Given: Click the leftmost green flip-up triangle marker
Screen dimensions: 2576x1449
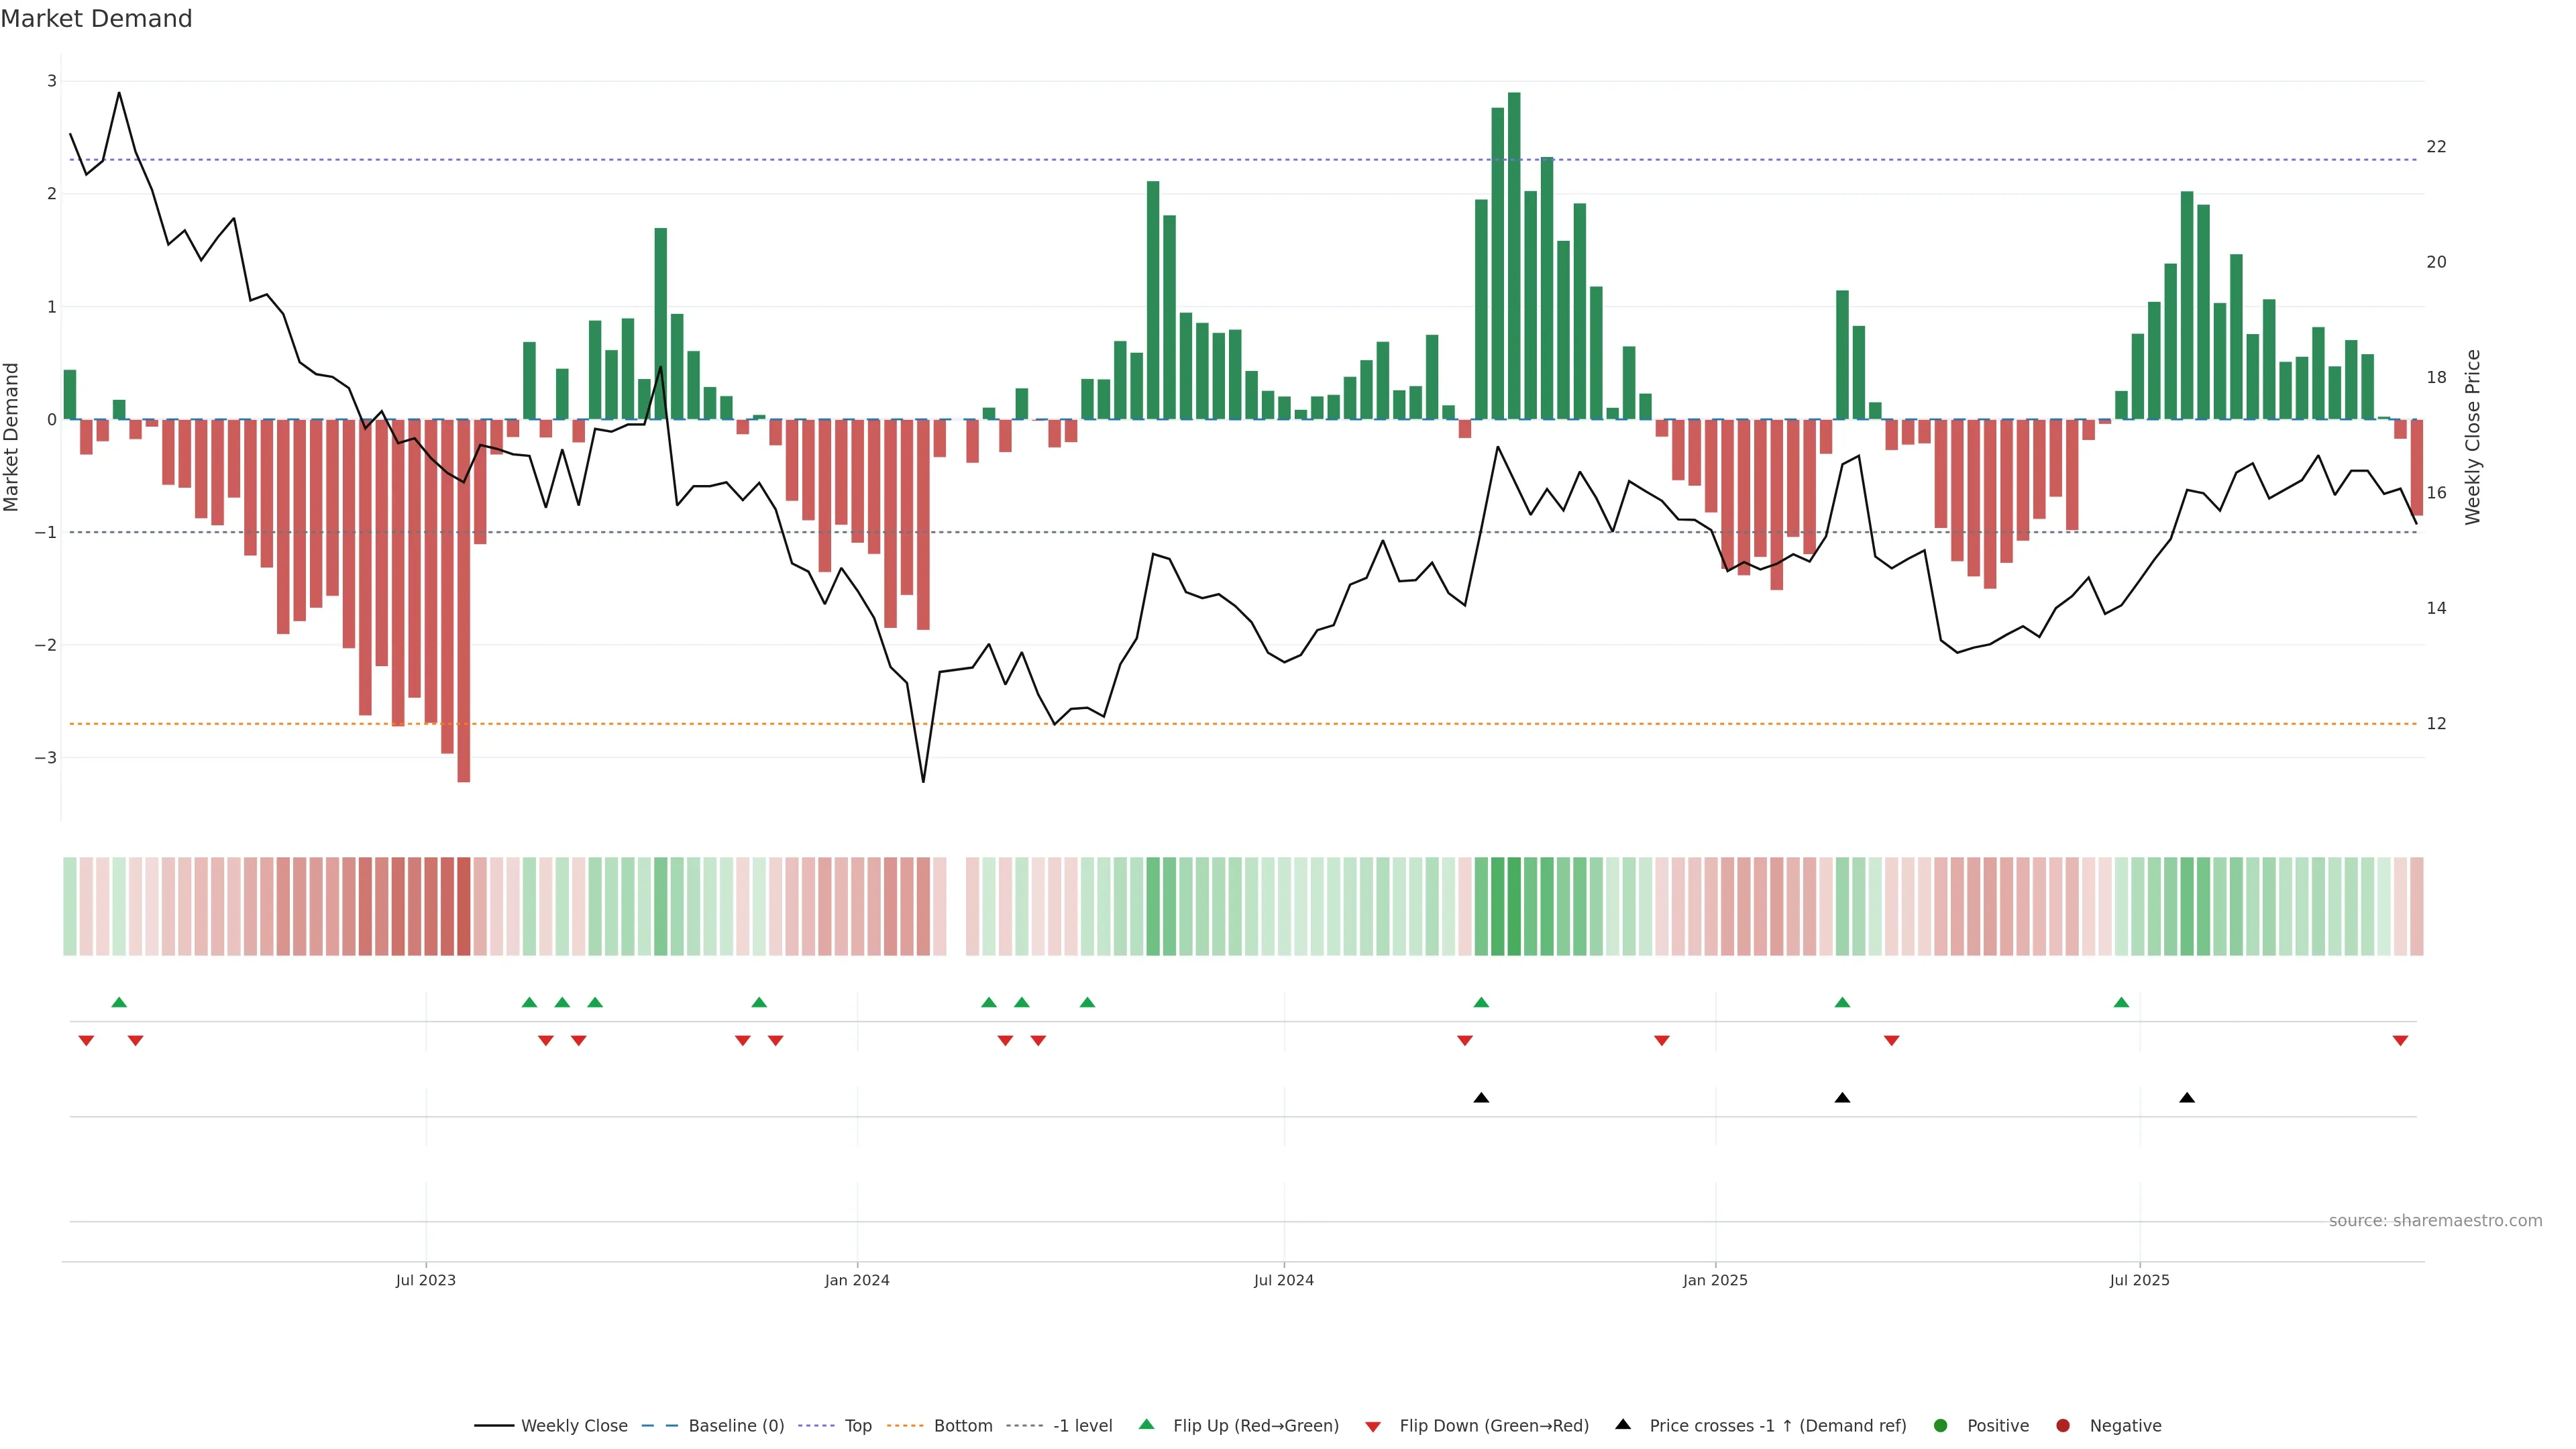Looking at the screenshot, I should (119, 1002).
